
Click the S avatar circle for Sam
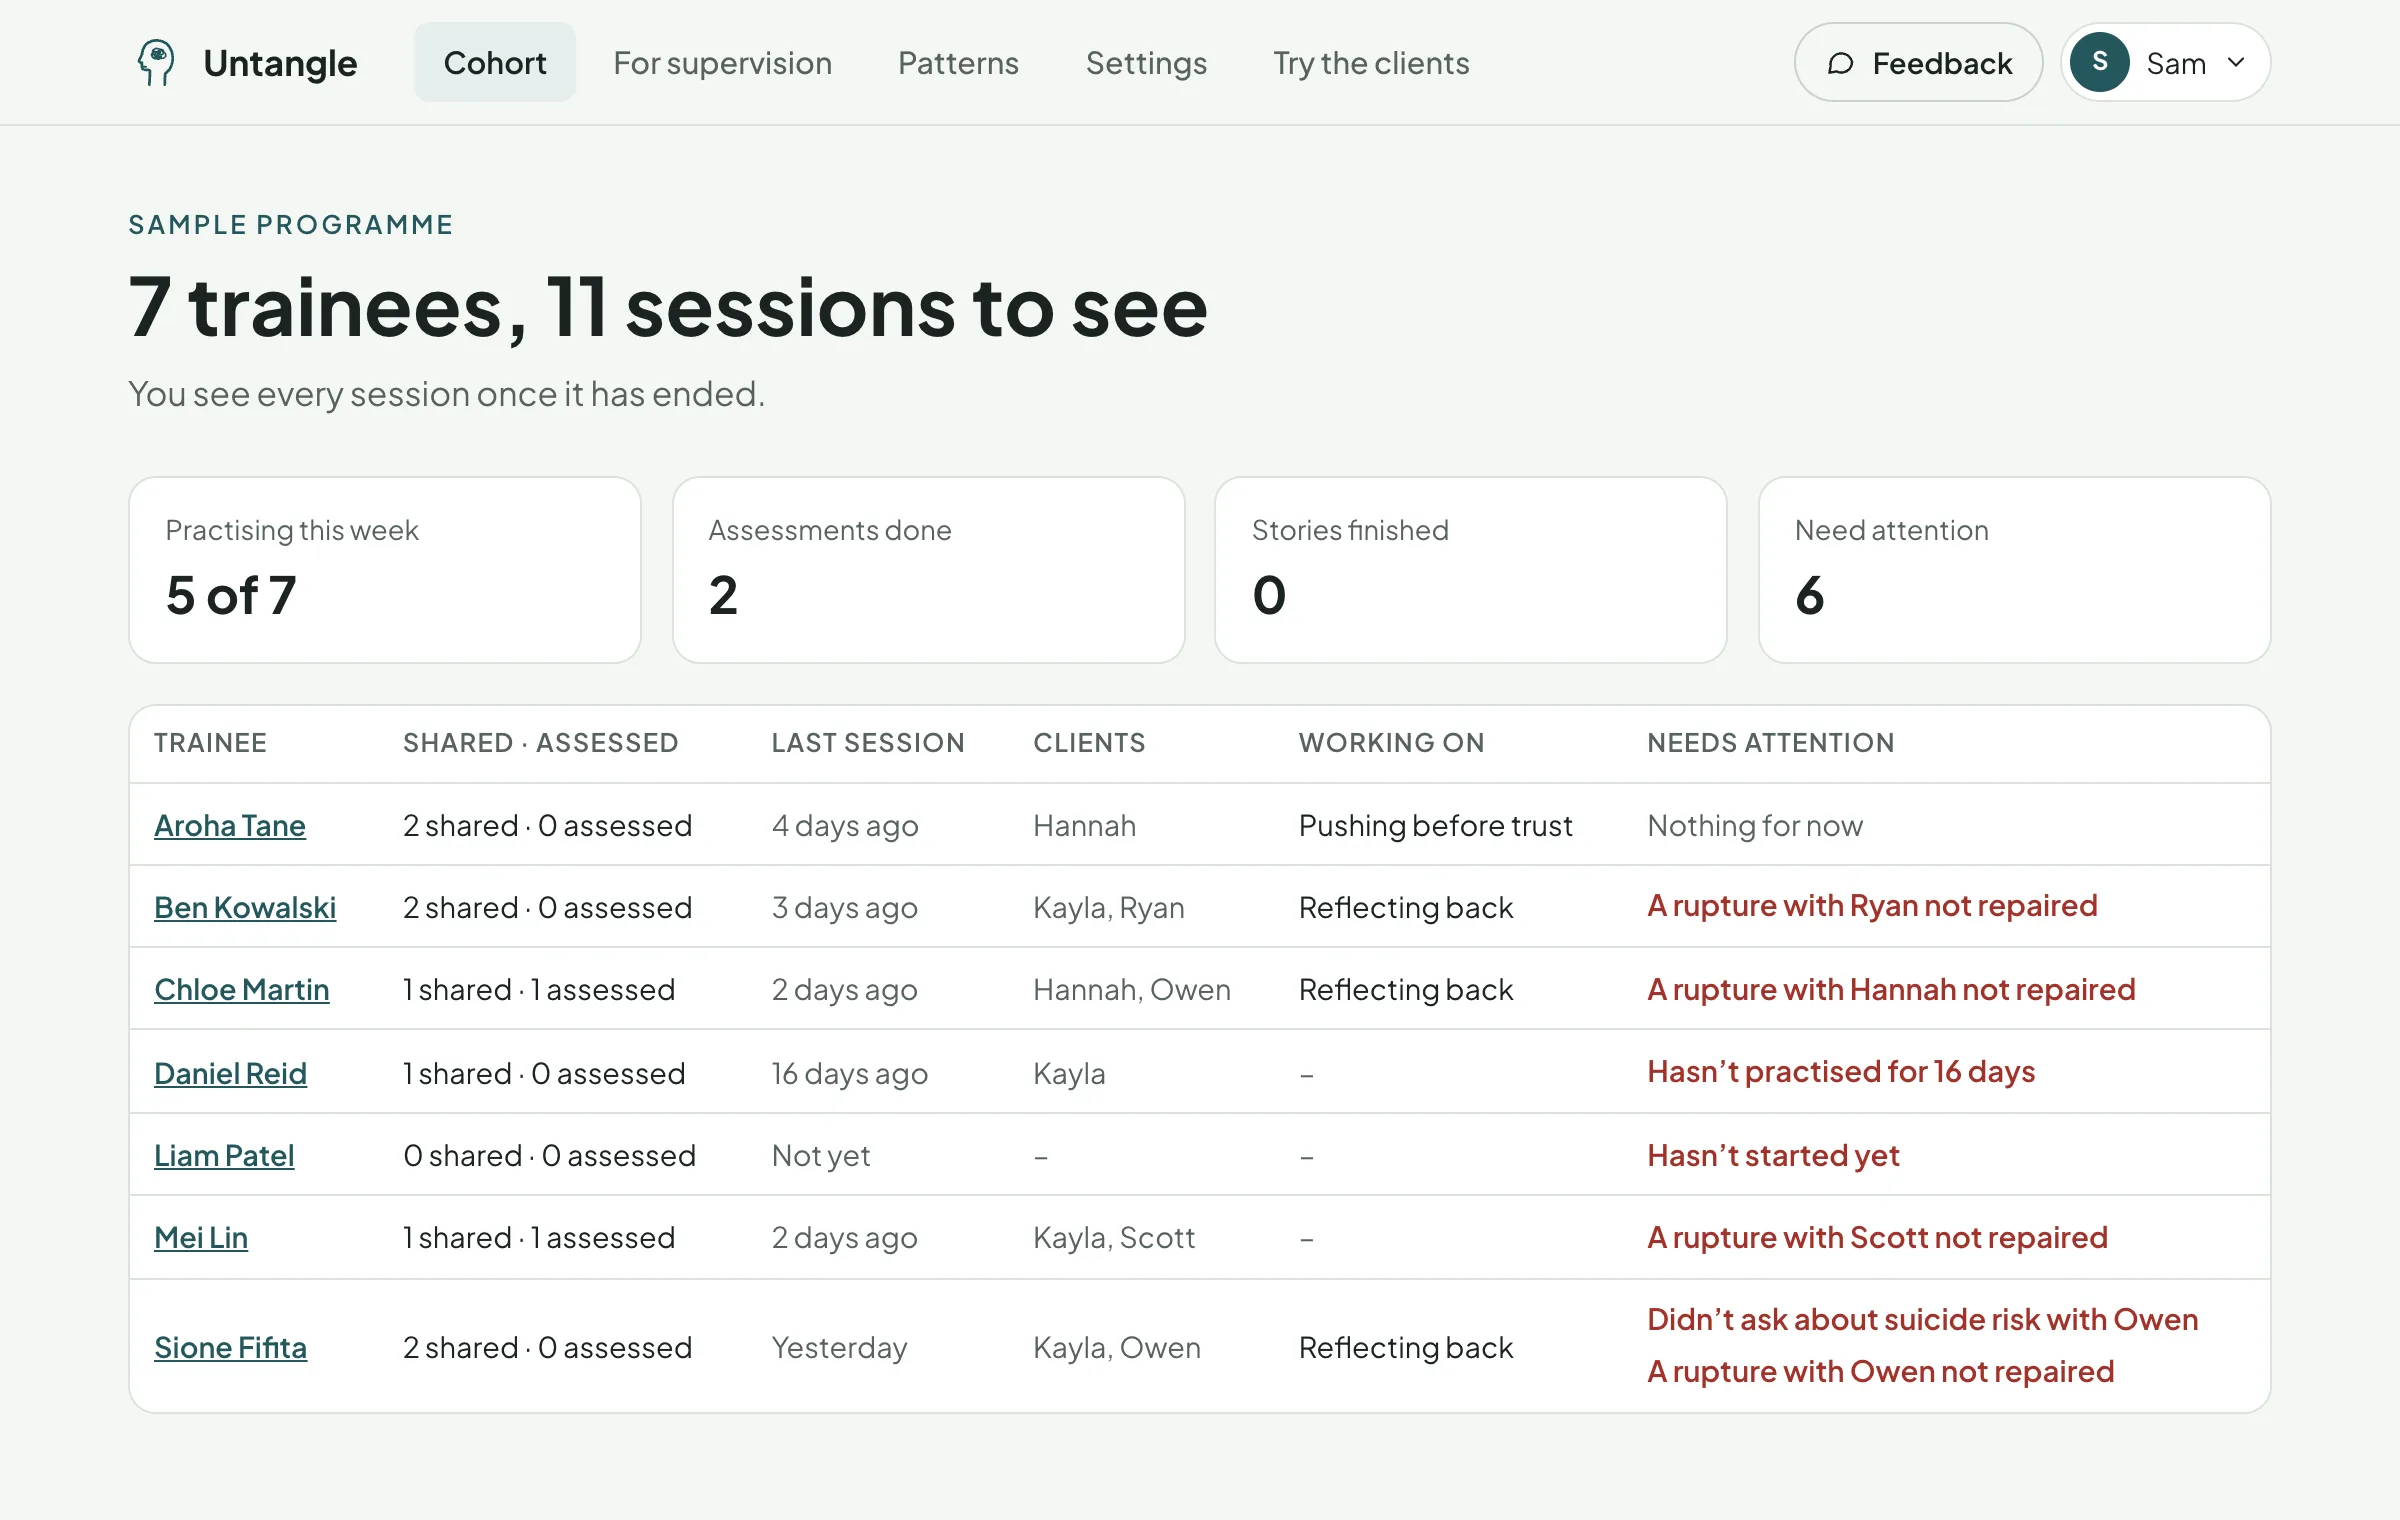pyautogui.click(x=2099, y=62)
